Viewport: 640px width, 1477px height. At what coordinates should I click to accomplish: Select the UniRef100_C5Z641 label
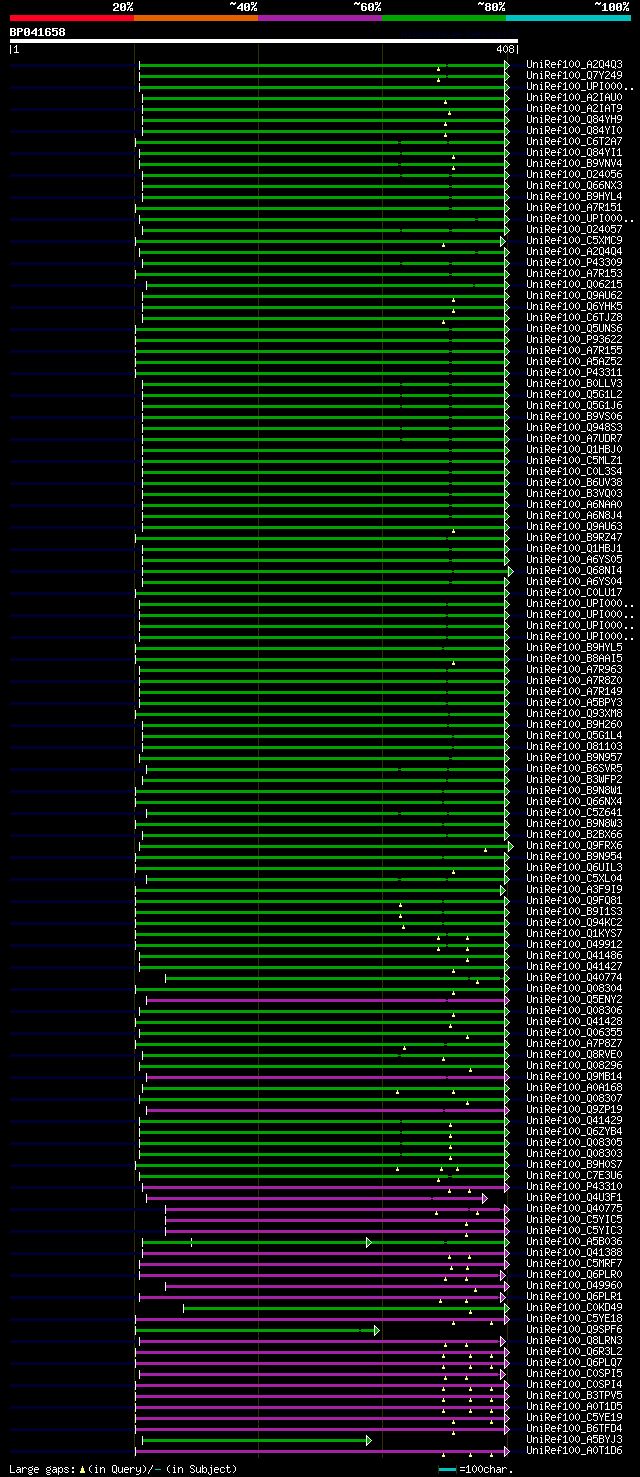(x=574, y=812)
